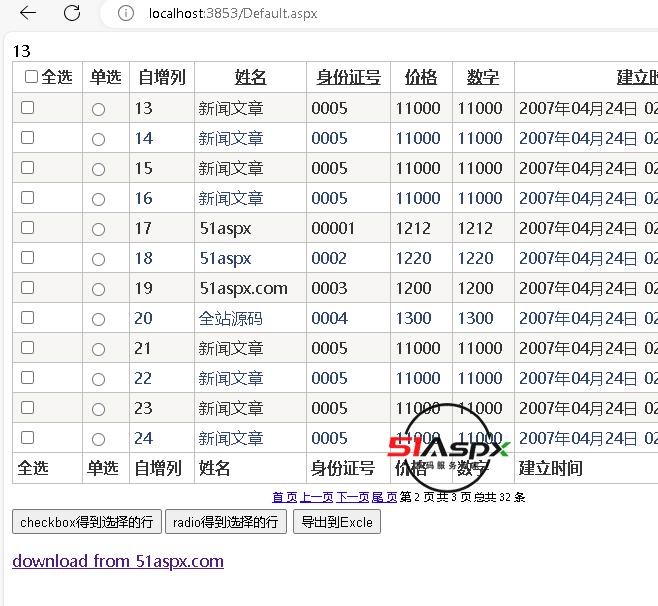Screen dimensions: 658x606
Task: Open the download from 51aspx.com link
Action: (118, 561)
